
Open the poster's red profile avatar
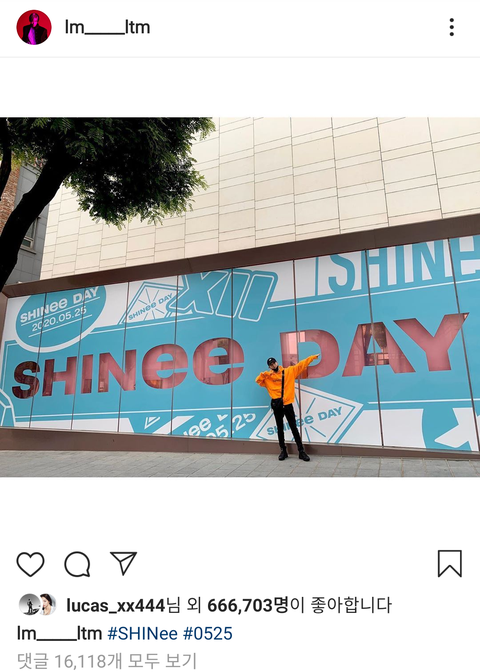pyautogui.click(x=34, y=27)
